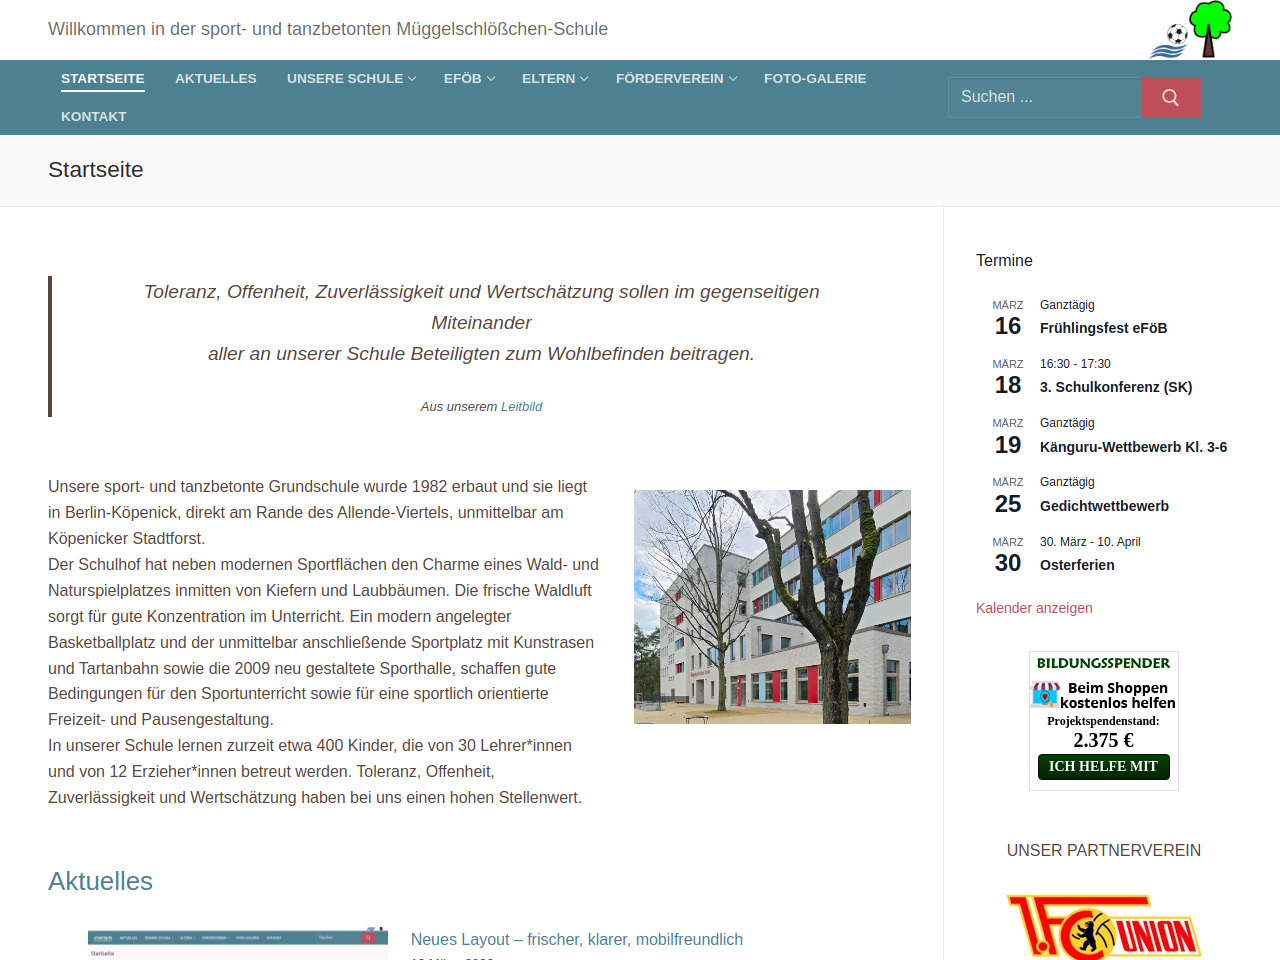Go to the Aktuelles menu page
This screenshot has height=960, width=1280.
(215, 78)
